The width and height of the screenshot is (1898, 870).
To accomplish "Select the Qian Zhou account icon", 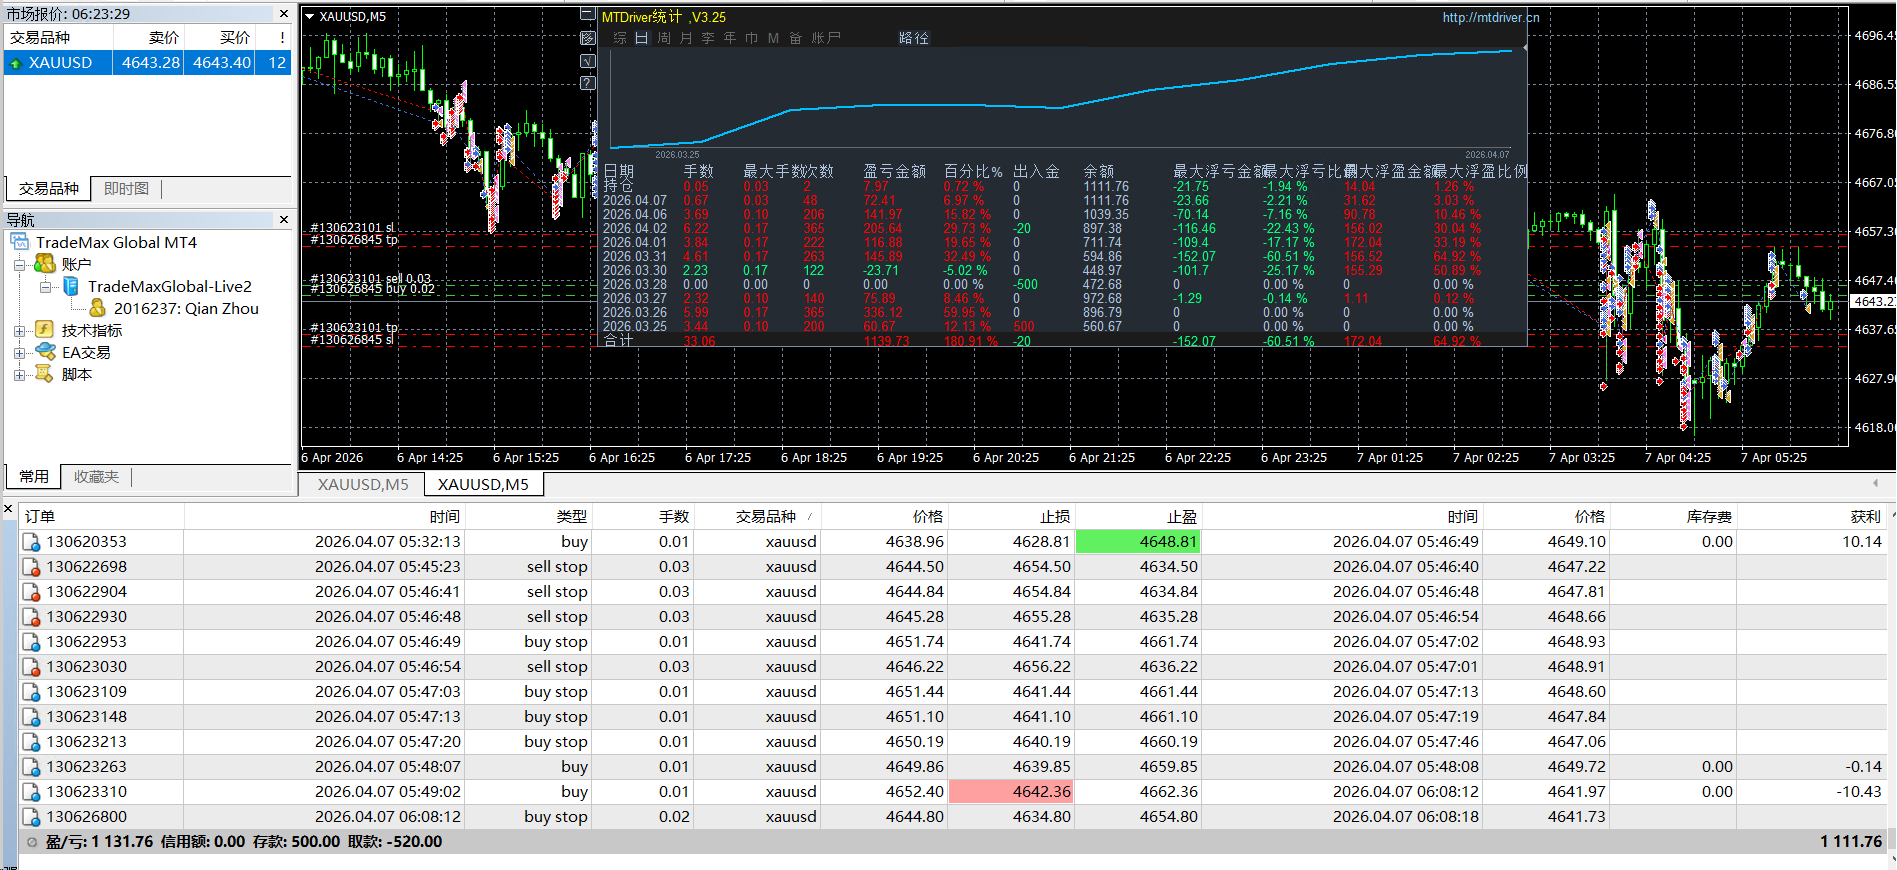I will coord(97,308).
